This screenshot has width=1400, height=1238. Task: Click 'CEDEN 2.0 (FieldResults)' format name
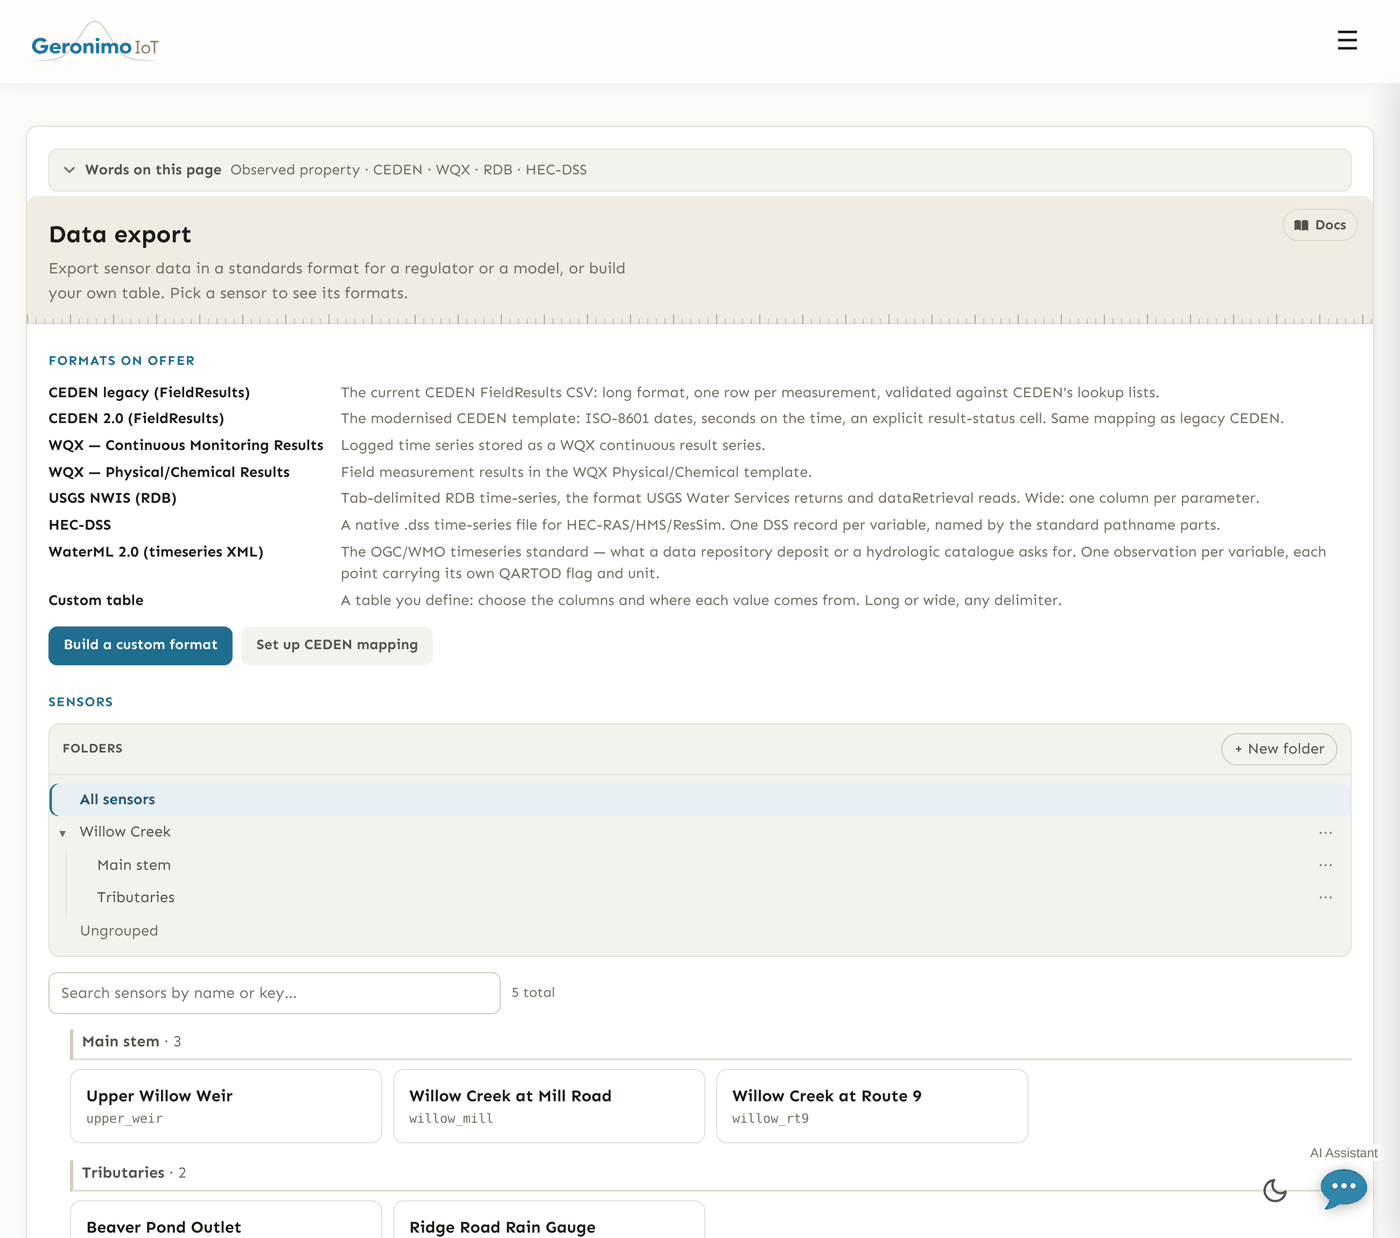tap(136, 419)
